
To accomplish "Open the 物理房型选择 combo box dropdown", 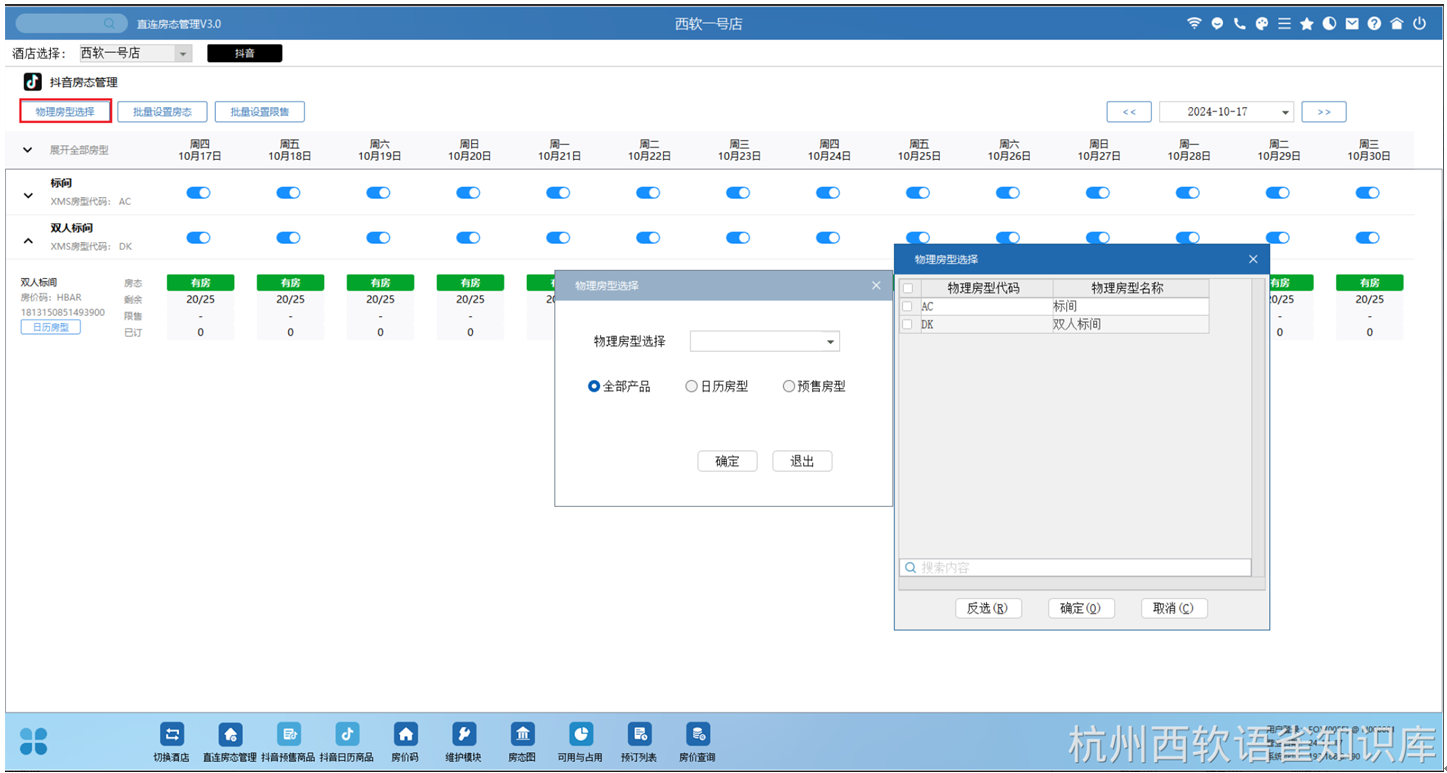I will point(830,342).
